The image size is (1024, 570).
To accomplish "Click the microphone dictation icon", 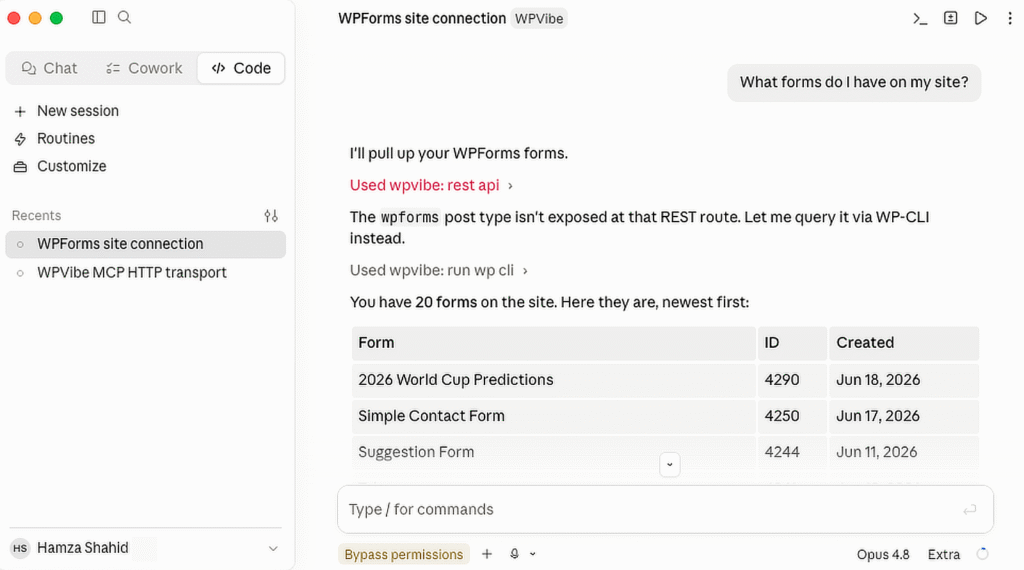I will (x=515, y=554).
